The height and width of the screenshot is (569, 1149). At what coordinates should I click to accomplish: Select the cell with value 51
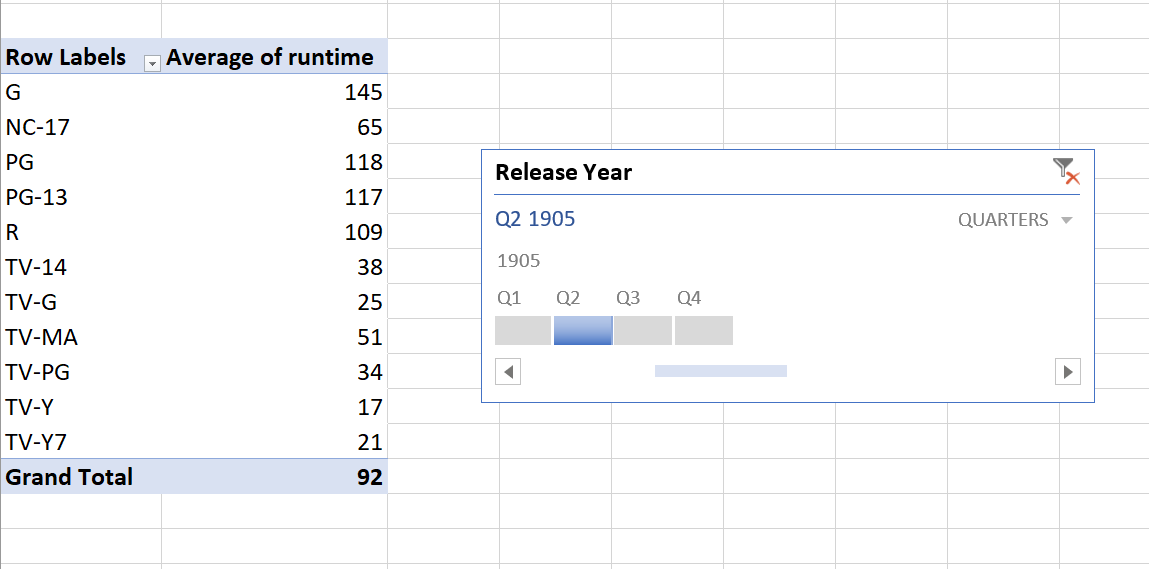point(274,337)
